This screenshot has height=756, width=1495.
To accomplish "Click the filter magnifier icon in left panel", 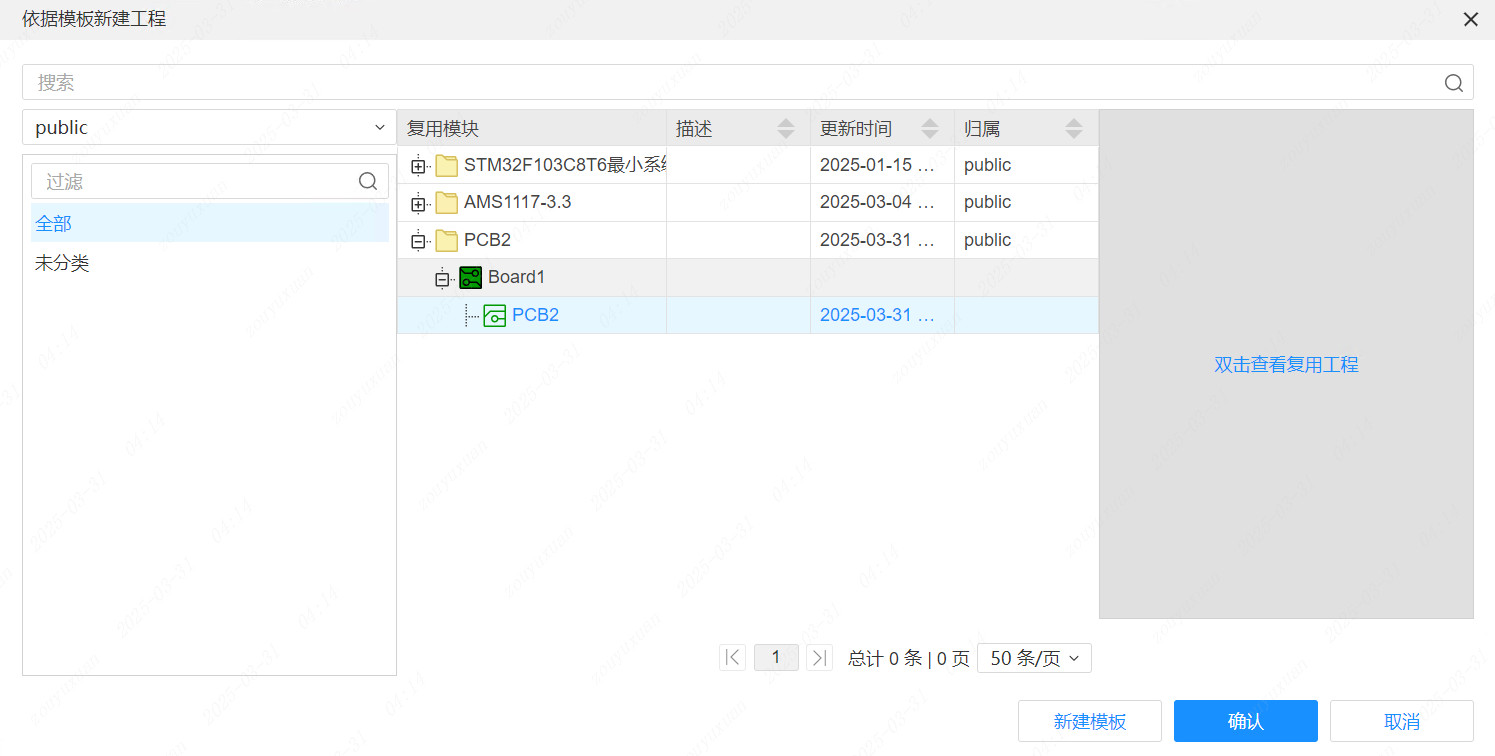I will click(x=368, y=181).
